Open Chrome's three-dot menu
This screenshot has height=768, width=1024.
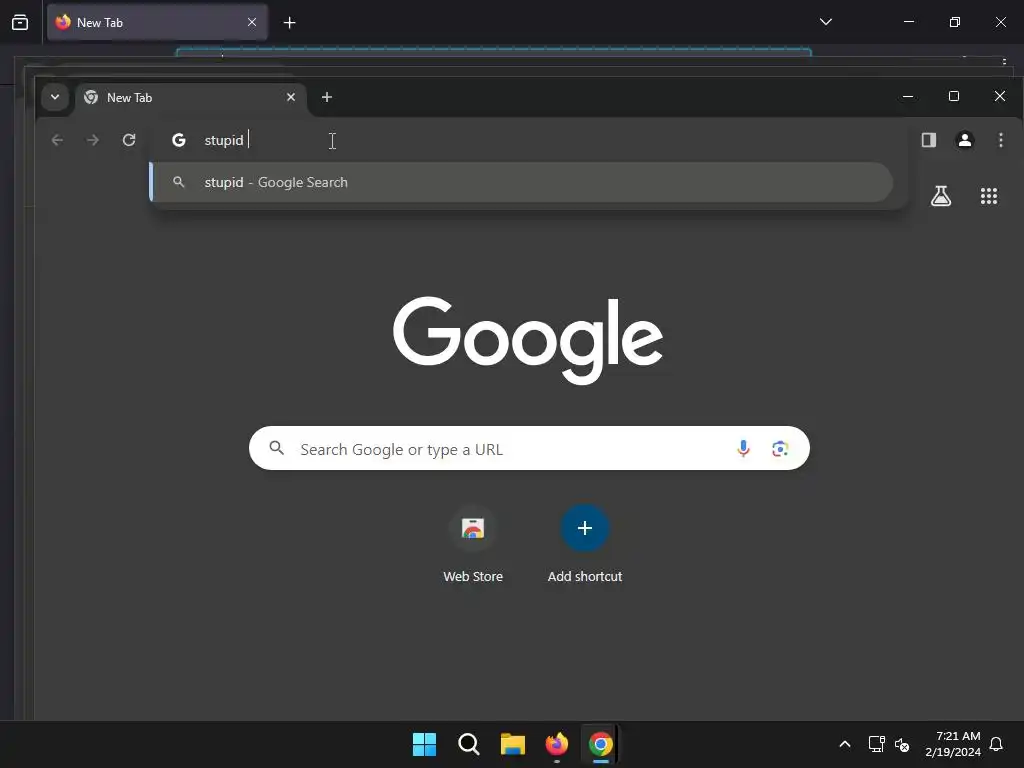(1000, 140)
